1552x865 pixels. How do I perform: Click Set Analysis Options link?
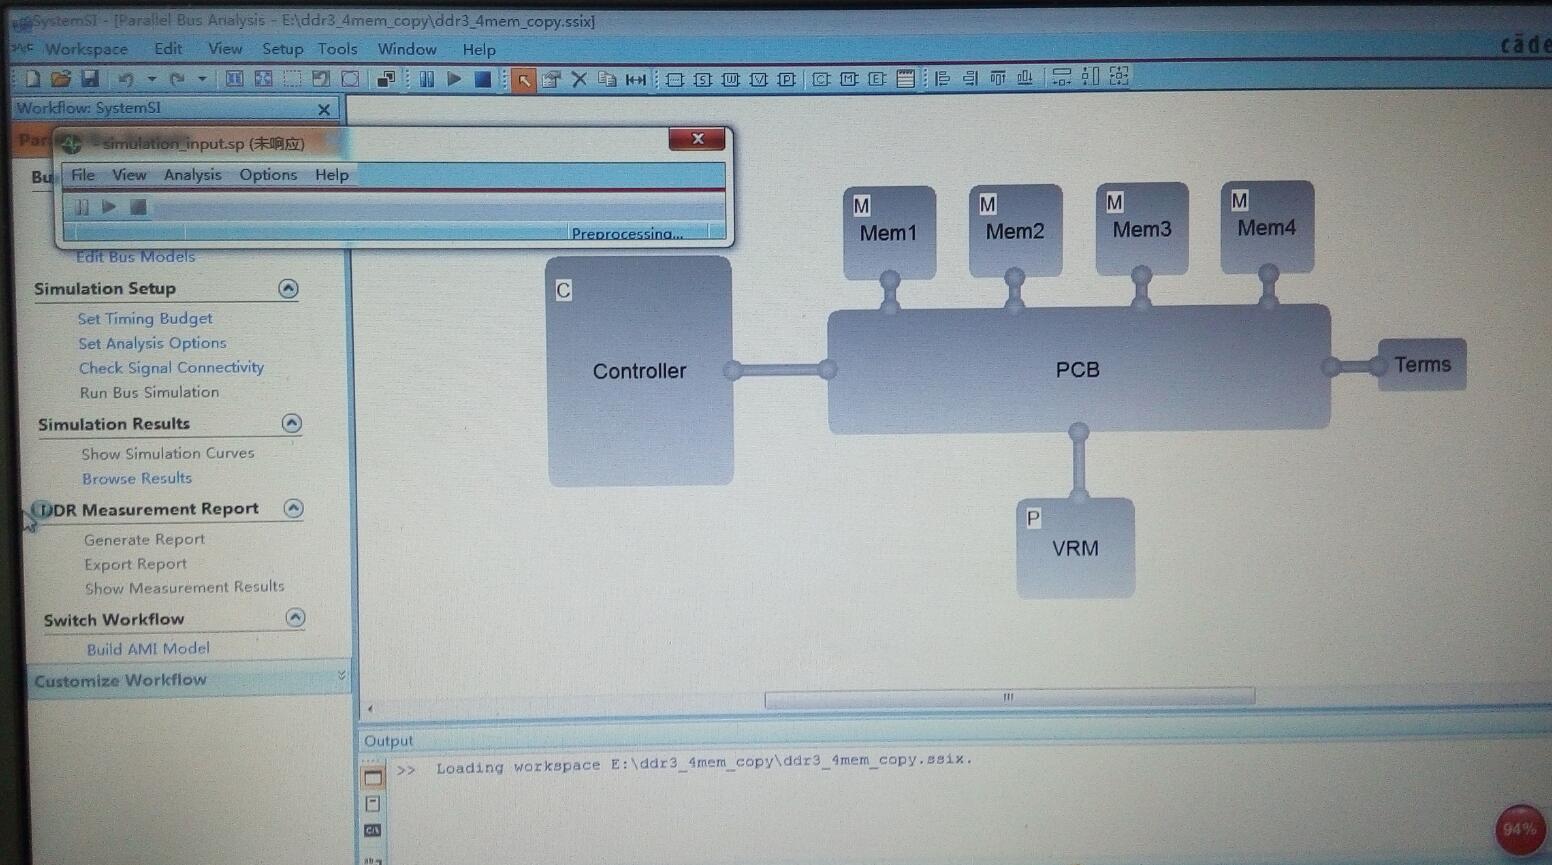[x=152, y=343]
